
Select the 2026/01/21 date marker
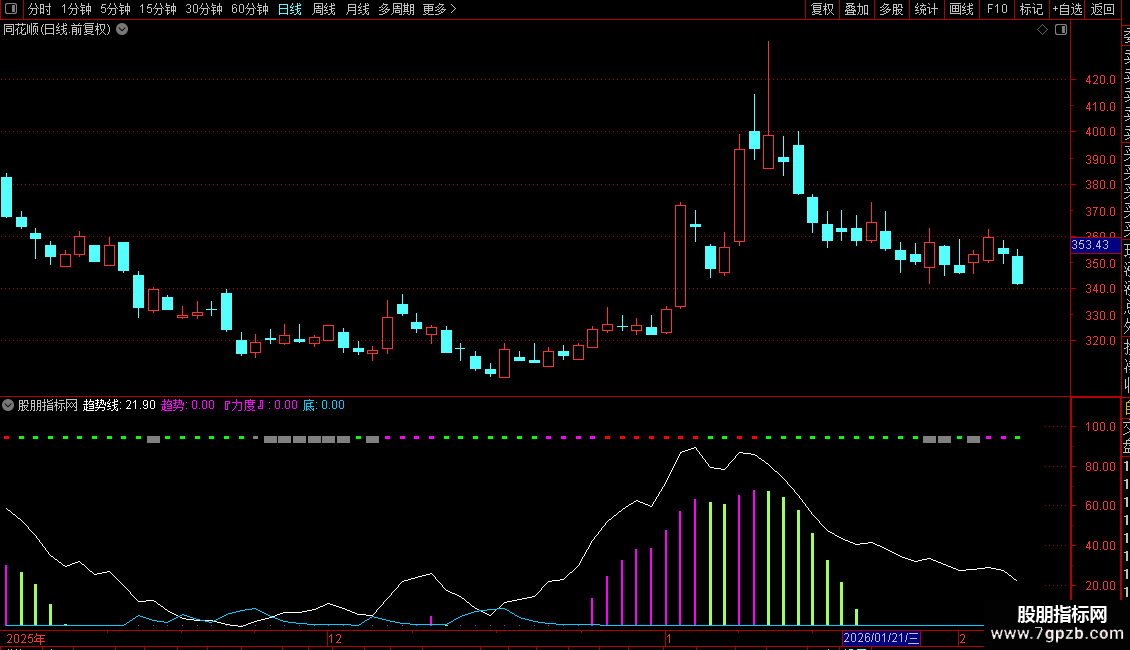click(x=881, y=638)
